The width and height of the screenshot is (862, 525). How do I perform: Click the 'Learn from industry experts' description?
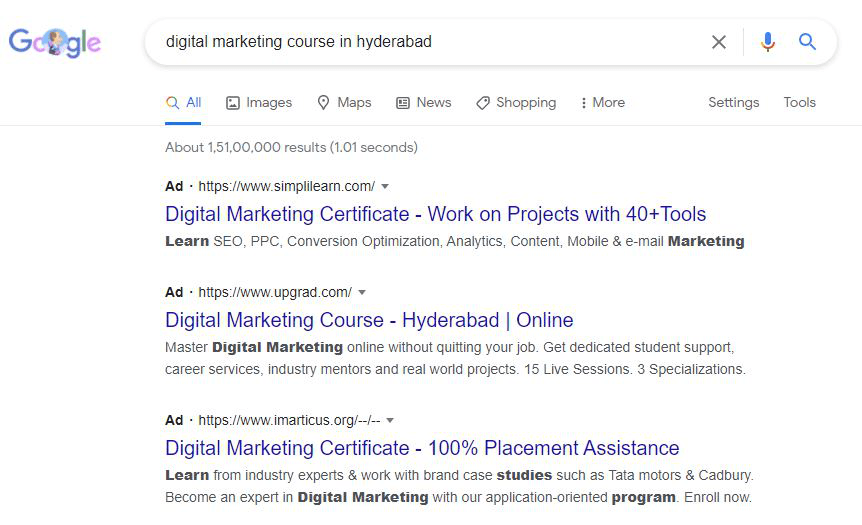(459, 487)
